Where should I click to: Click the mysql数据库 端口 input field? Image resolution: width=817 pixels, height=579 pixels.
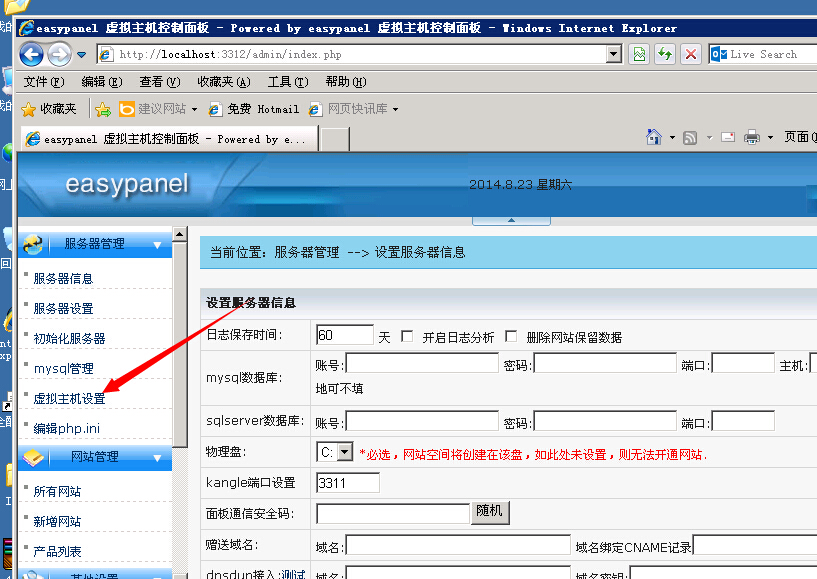pyautogui.click(x=743, y=363)
